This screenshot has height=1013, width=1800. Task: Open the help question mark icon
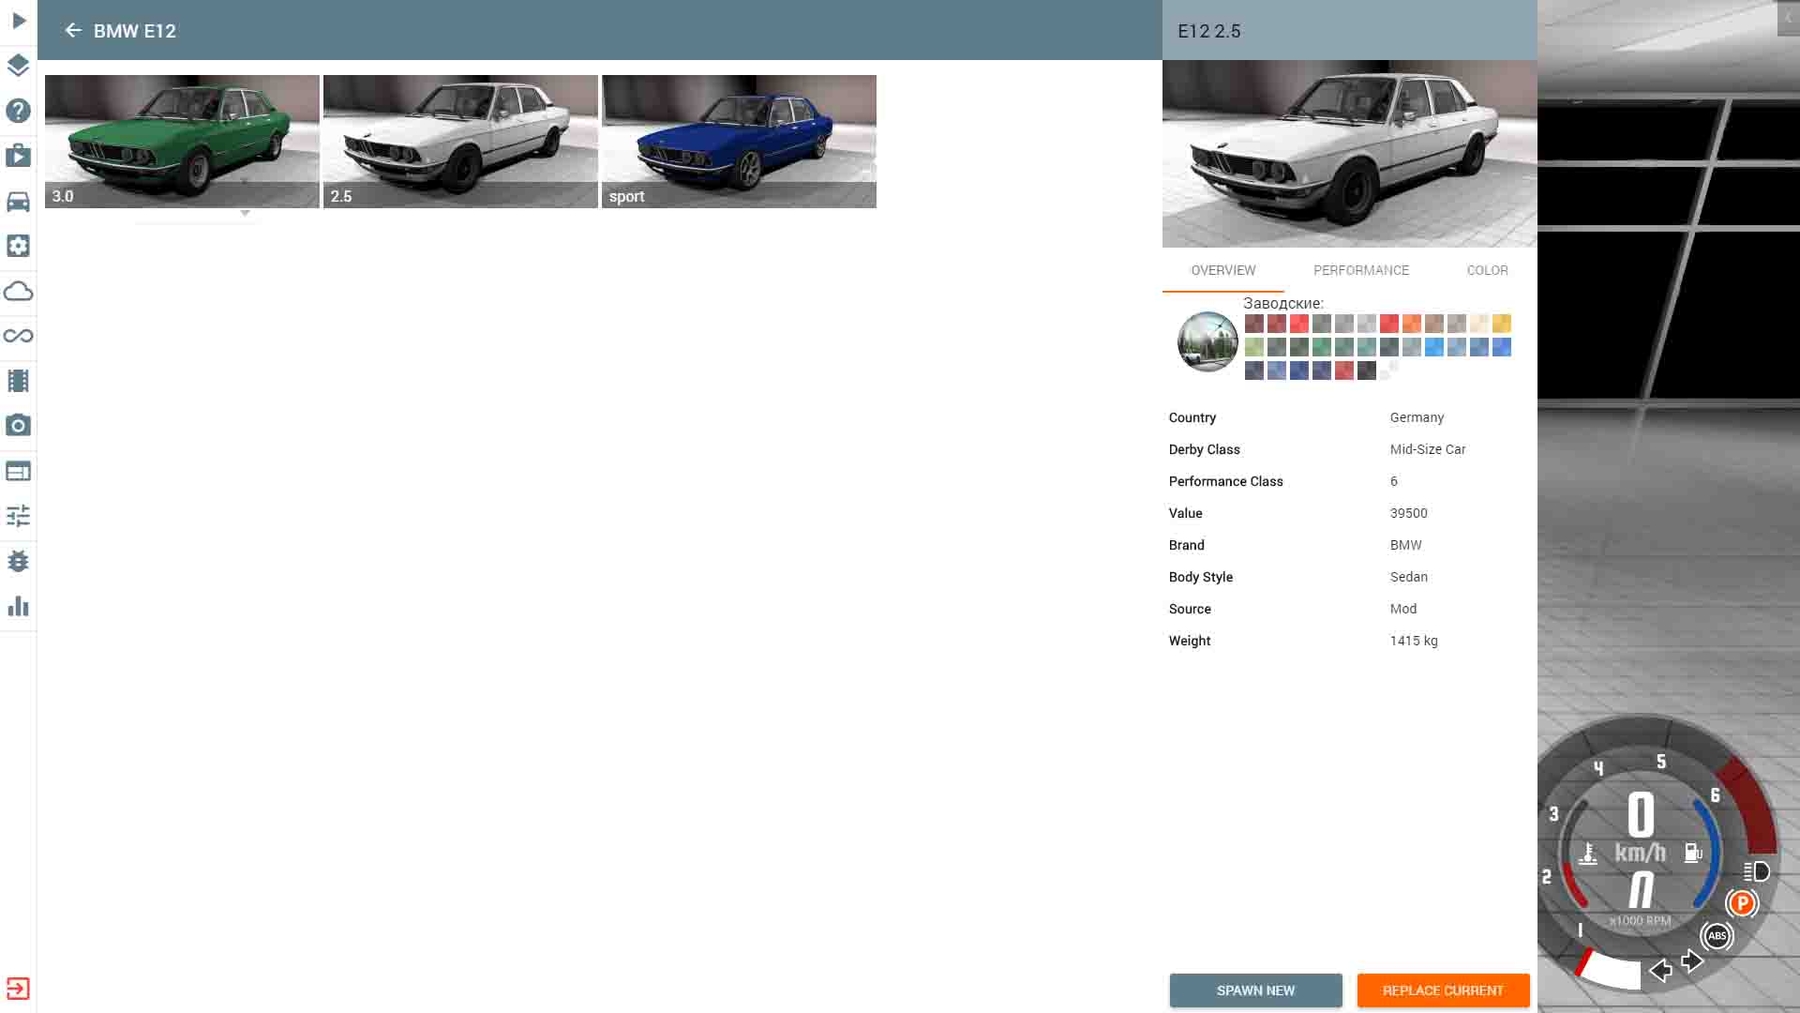[x=18, y=111]
